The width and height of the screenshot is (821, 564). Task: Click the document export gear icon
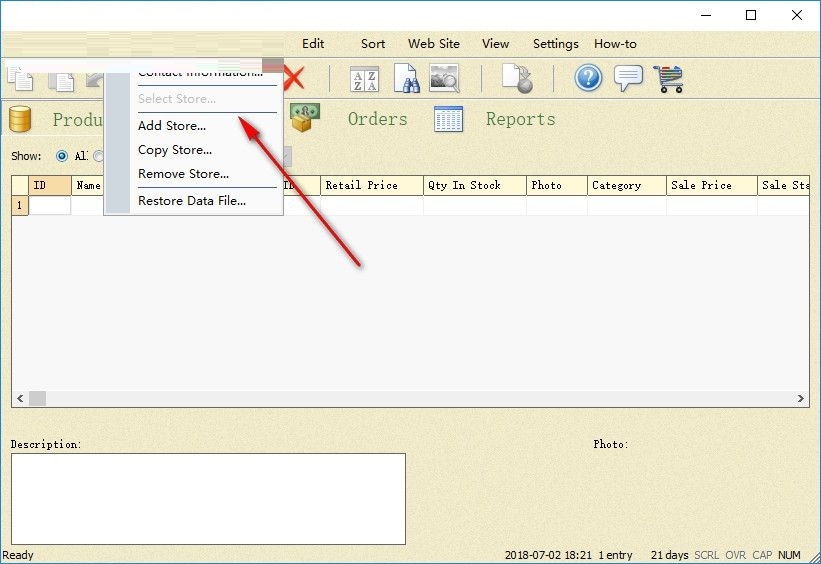[x=517, y=79]
